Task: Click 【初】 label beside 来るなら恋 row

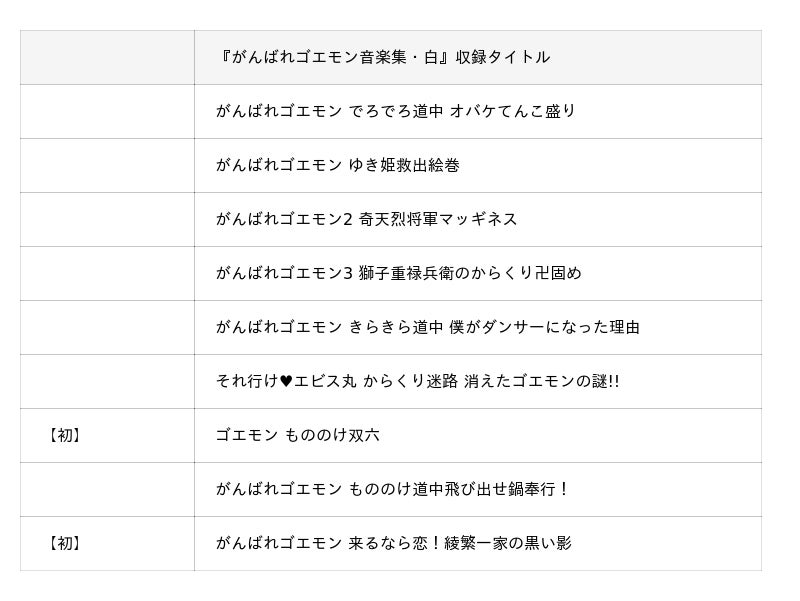Action: [x=65, y=544]
